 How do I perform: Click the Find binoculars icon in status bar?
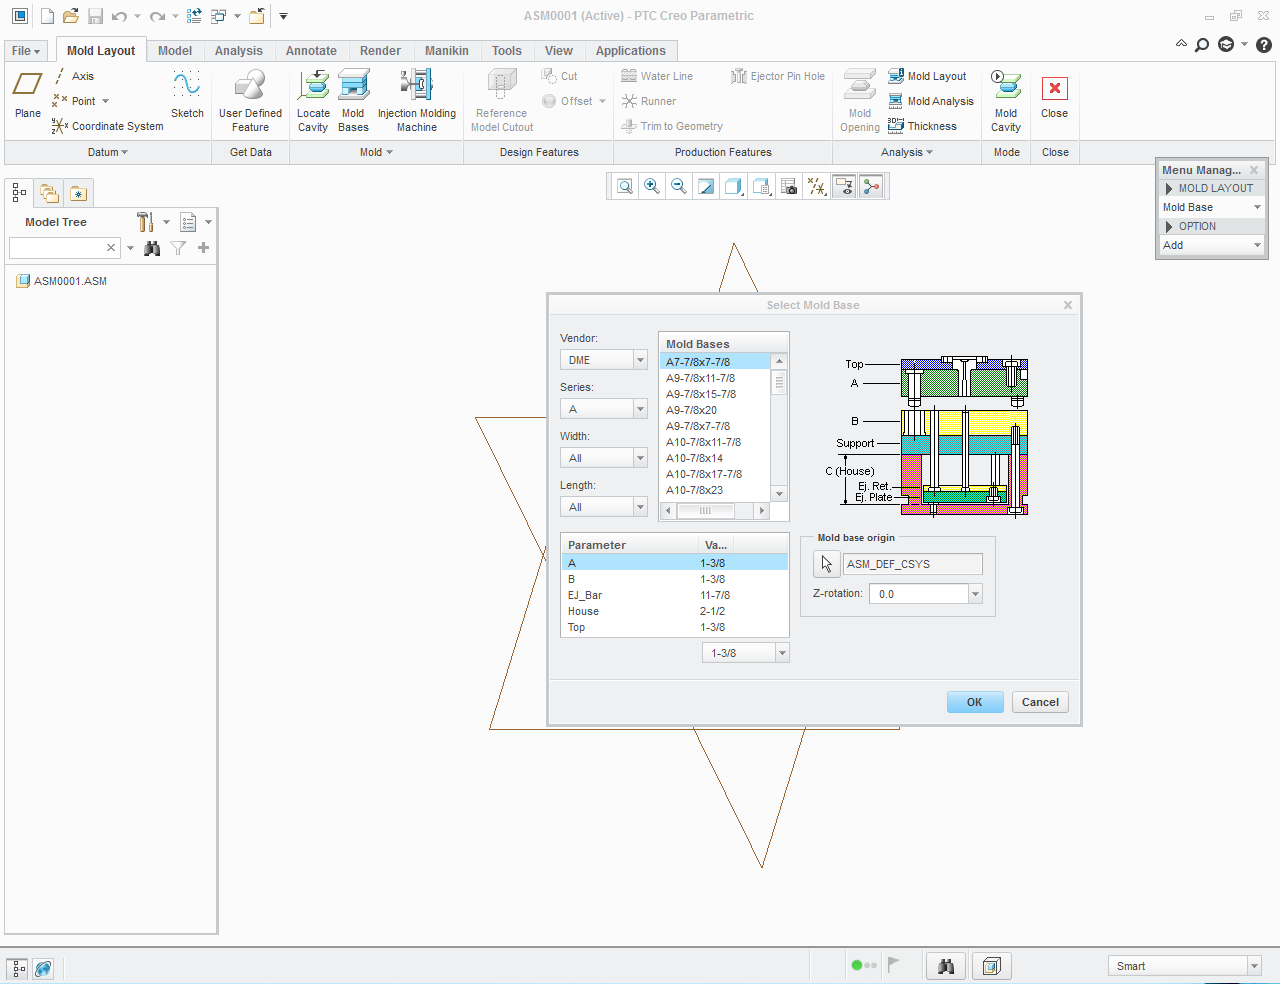click(946, 966)
